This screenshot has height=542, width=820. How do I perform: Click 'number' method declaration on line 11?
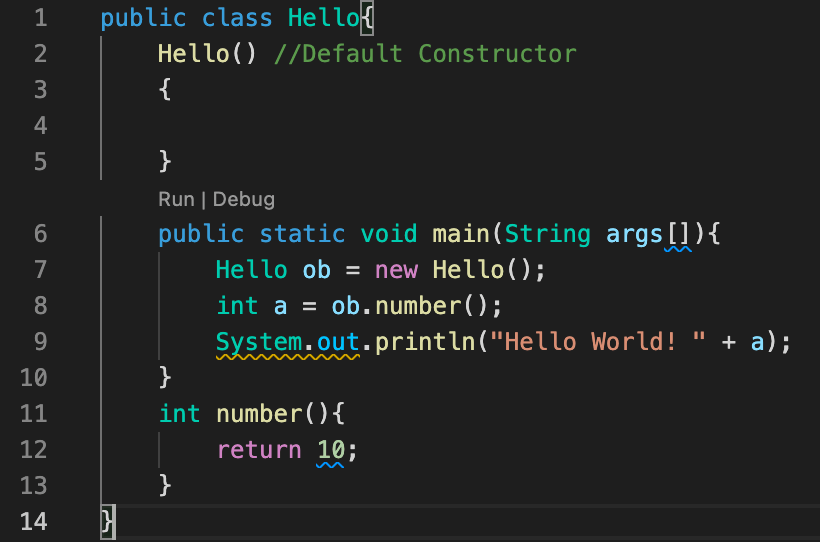[x=259, y=414]
